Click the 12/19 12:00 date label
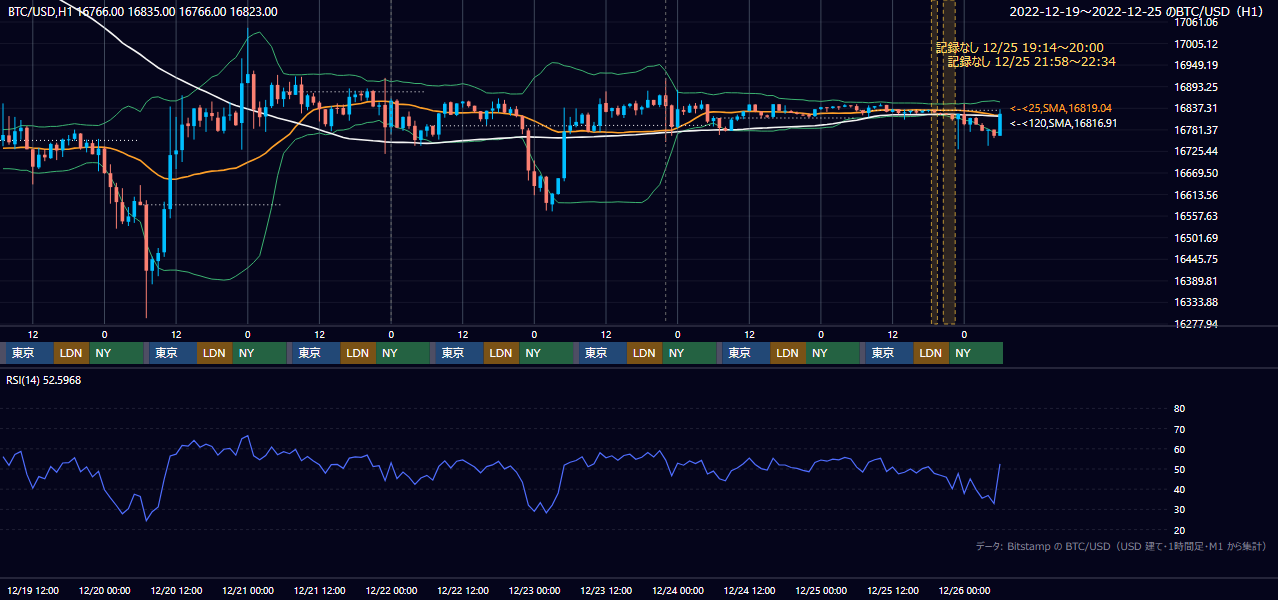This screenshot has height=600, width=1278. point(33,590)
